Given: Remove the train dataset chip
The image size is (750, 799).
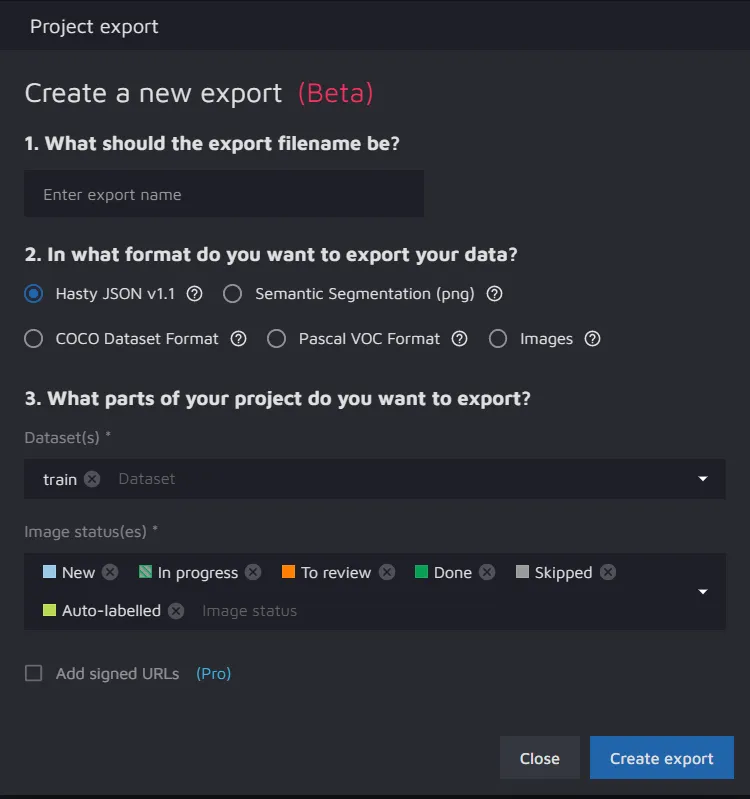Looking at the screenshot, I should (92, 479).
